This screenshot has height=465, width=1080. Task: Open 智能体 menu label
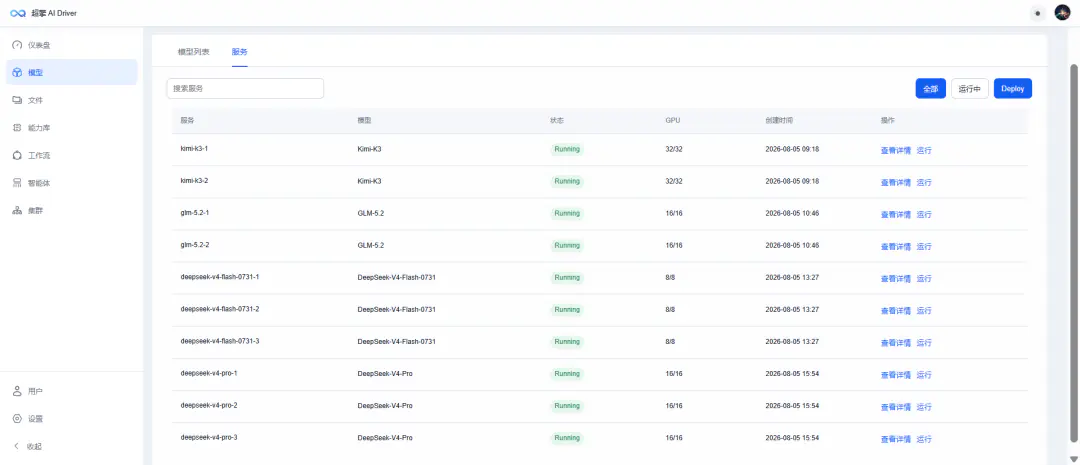39,183
